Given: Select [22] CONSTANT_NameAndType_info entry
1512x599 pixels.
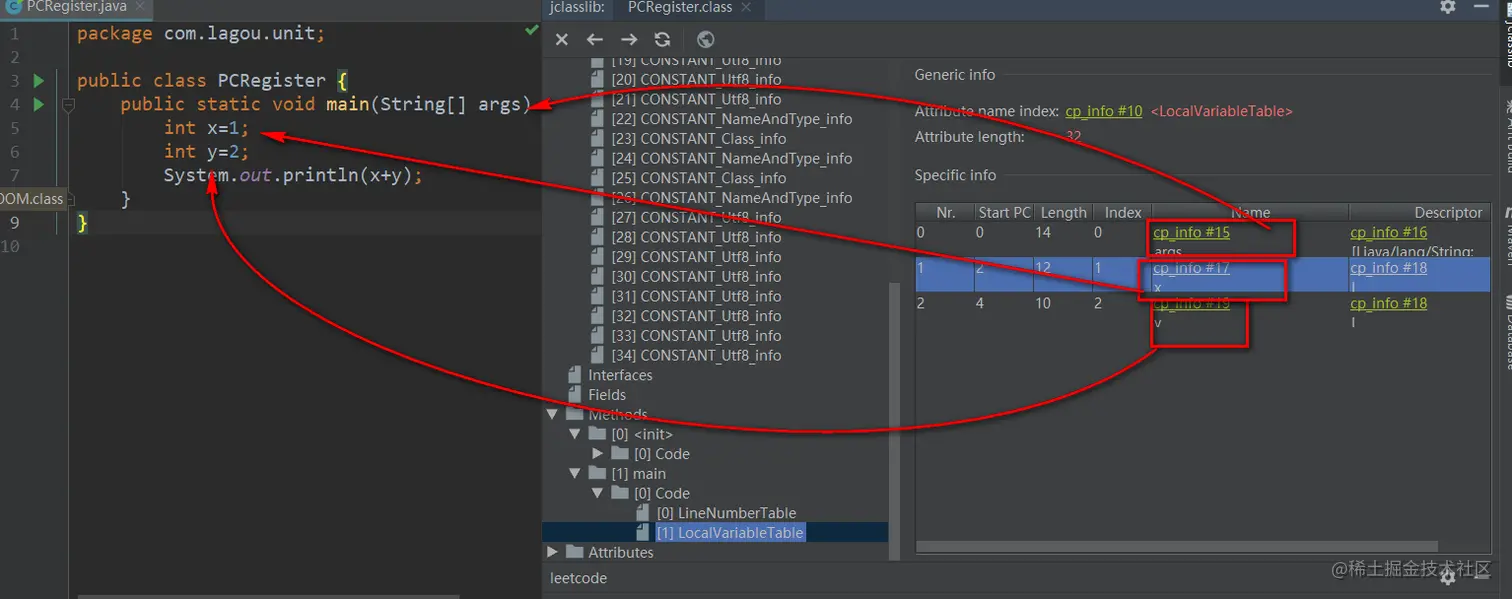Looking at the screenshot, I should click(732, 119).
